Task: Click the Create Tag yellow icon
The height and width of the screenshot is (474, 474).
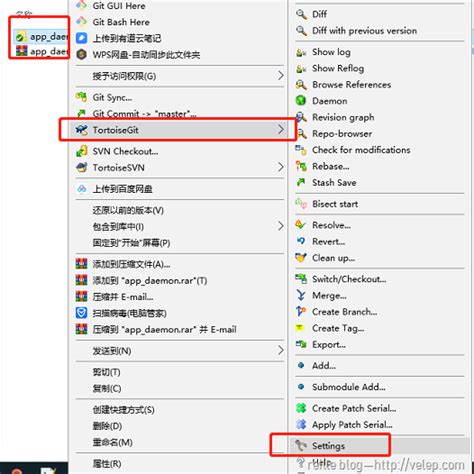Action: 300,328
